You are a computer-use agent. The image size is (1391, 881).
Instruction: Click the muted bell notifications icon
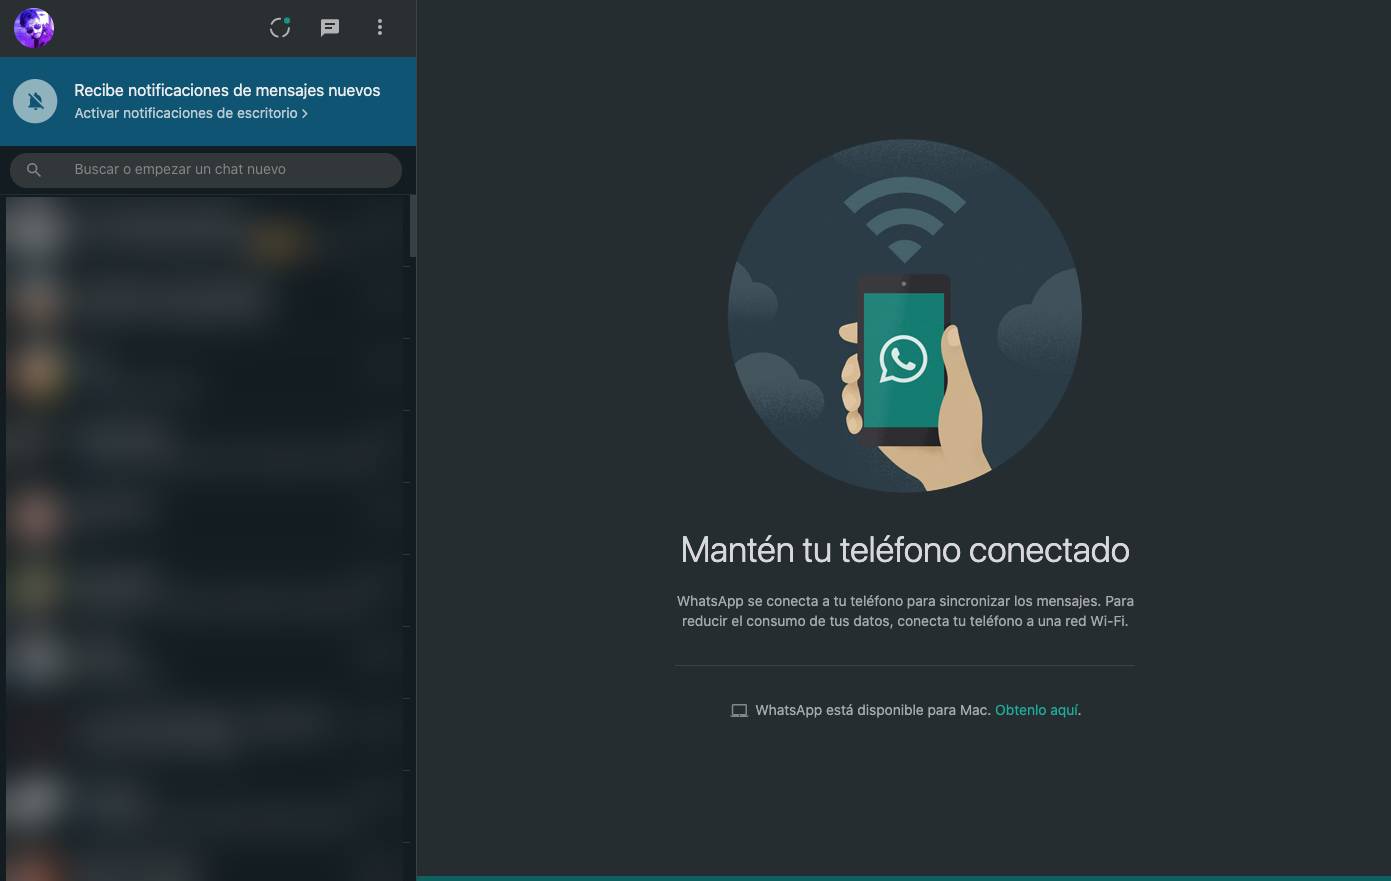(35, 101)
